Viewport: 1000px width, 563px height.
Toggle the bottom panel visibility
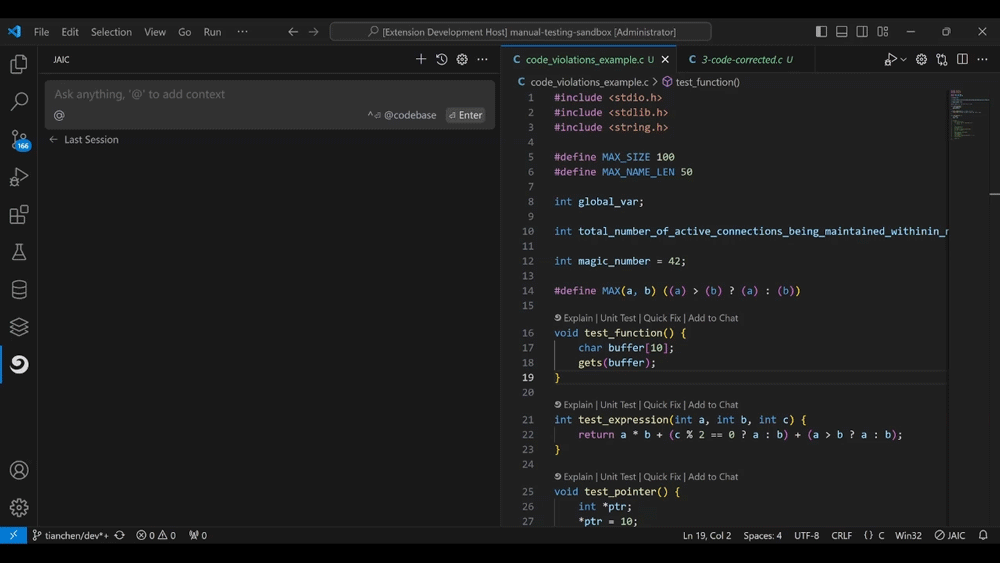tap(842, 31)
